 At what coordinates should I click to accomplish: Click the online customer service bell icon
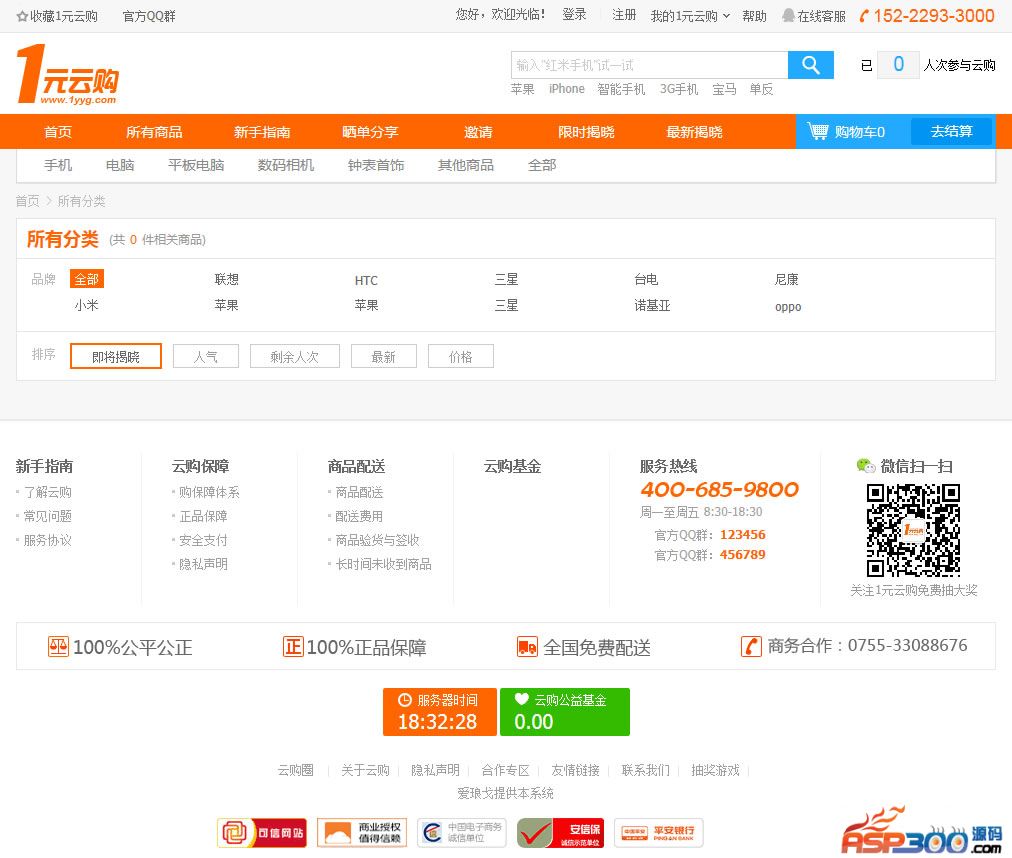point(788,16)
